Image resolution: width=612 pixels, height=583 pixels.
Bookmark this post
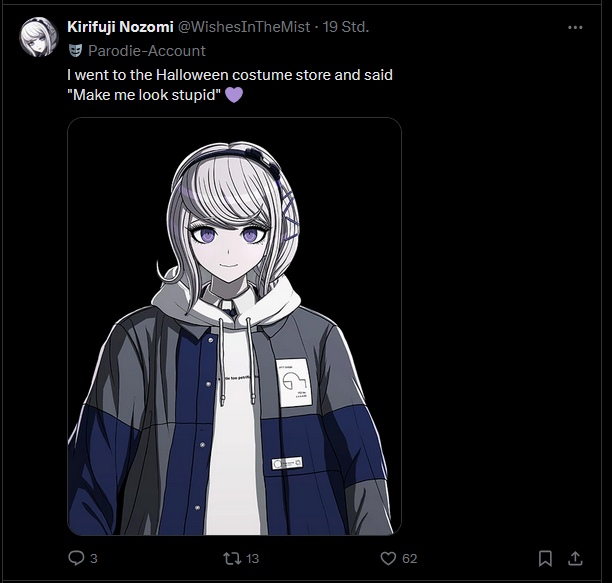click(x=545, y=558)
